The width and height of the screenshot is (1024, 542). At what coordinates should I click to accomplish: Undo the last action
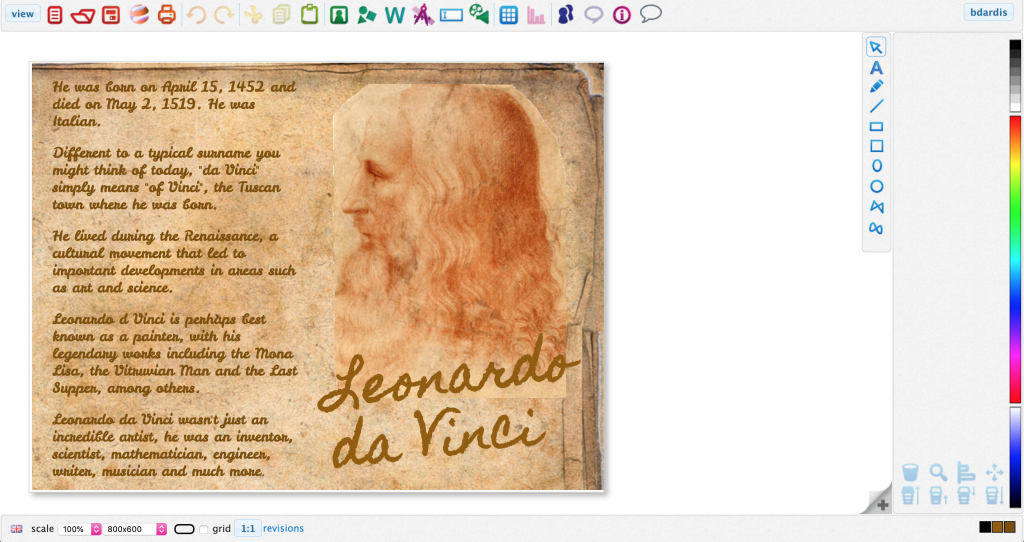click(x=195, y=14)
